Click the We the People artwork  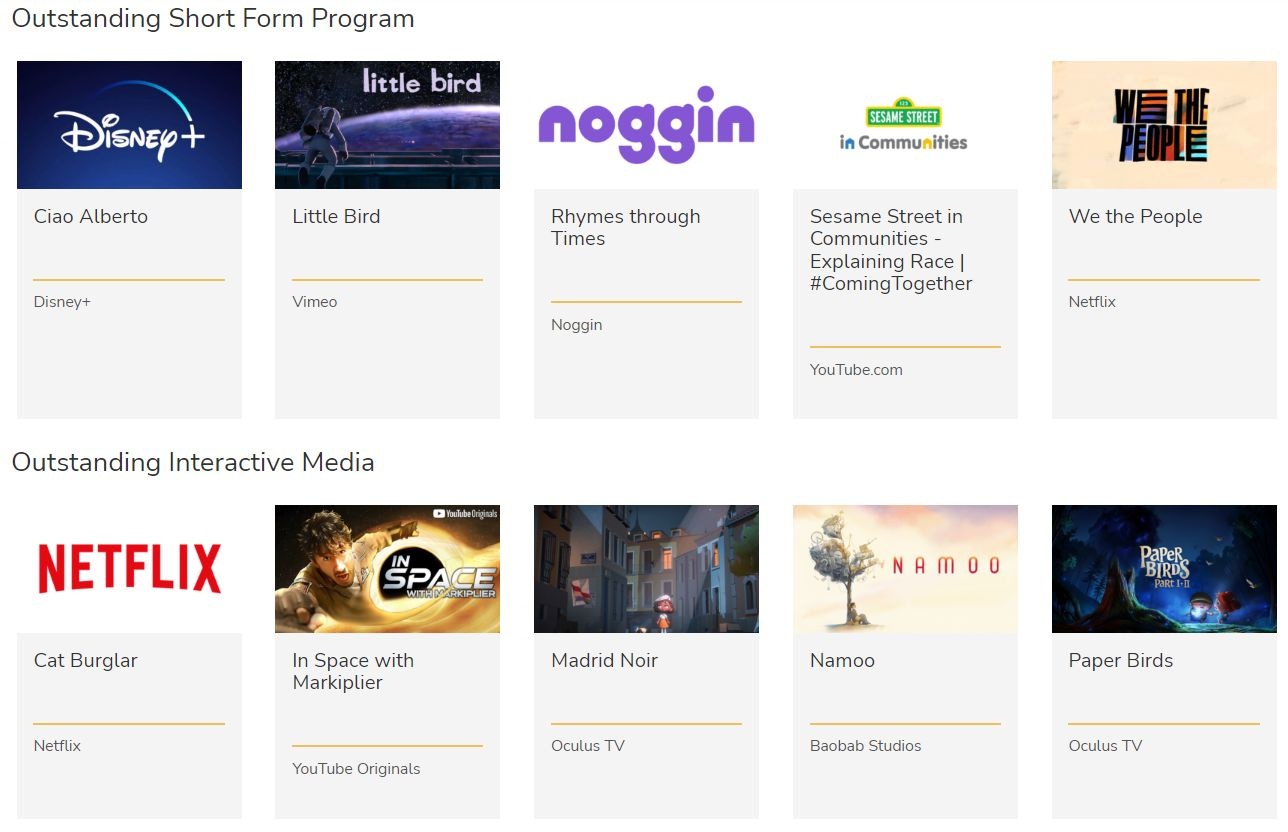[x=1163, y=125]
